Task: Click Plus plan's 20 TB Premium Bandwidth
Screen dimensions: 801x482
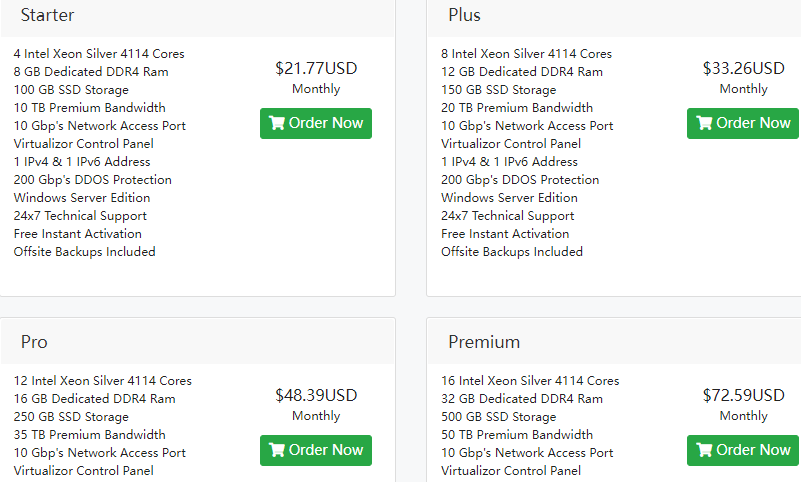Action: point(517,108)
